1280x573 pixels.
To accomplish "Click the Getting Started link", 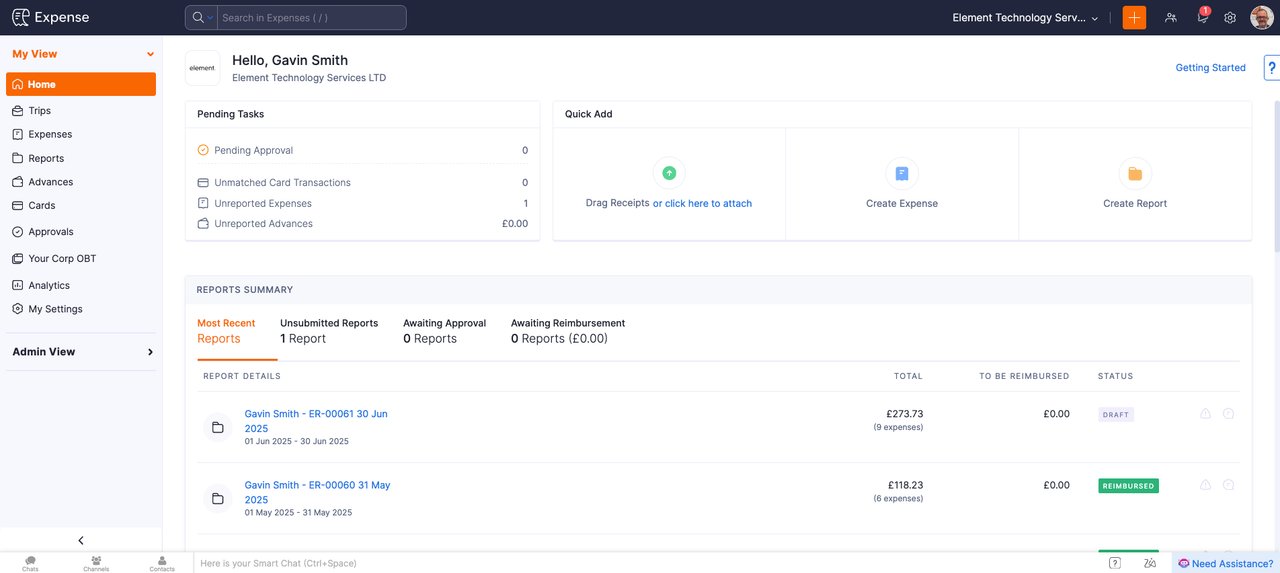I will [x=1210, y=68].
